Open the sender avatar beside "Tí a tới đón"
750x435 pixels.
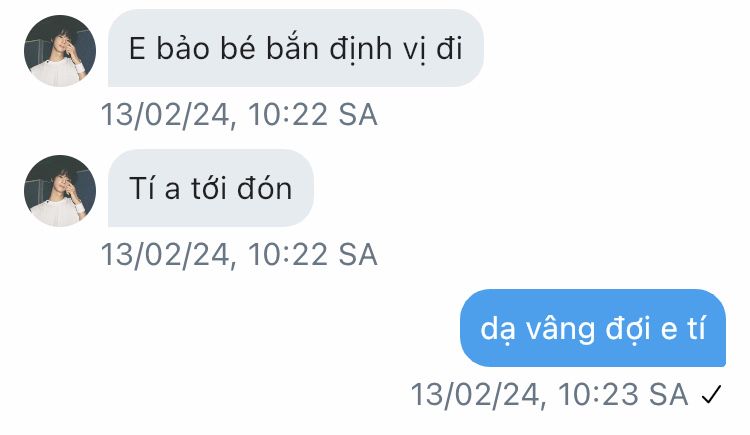[60, 190]
